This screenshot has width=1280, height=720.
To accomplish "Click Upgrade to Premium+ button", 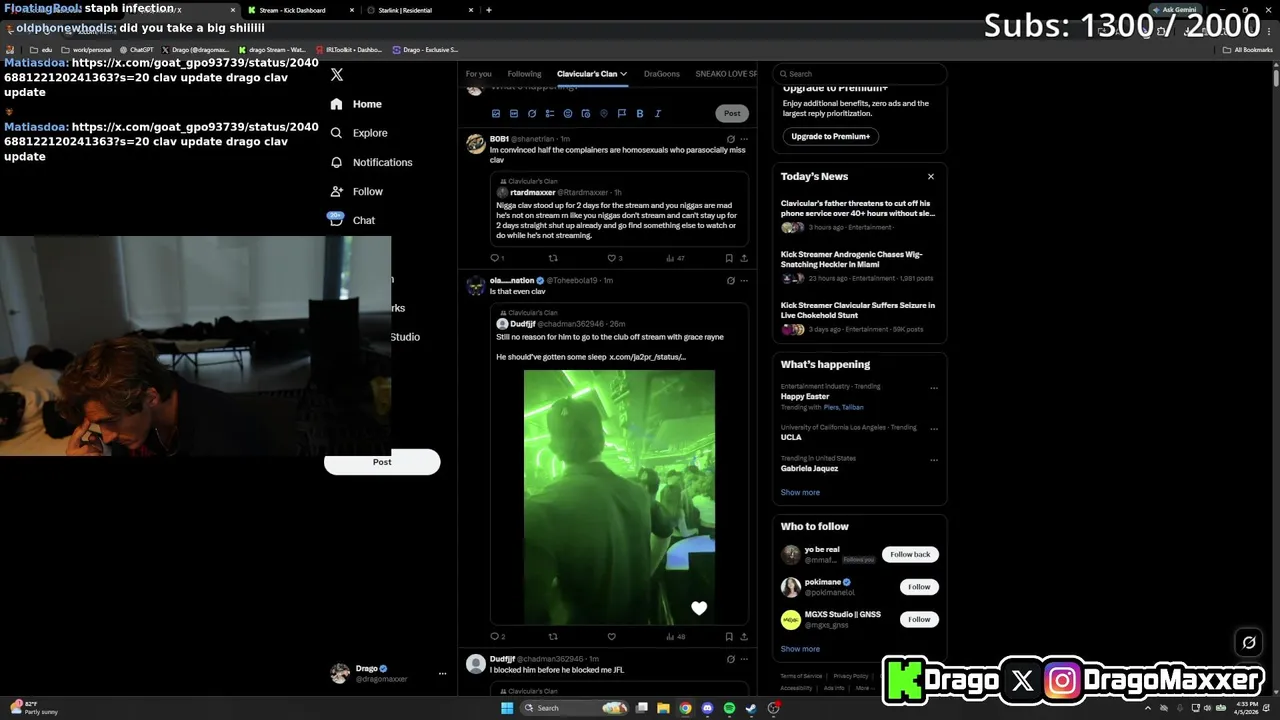I will click(x=830, y=136).
